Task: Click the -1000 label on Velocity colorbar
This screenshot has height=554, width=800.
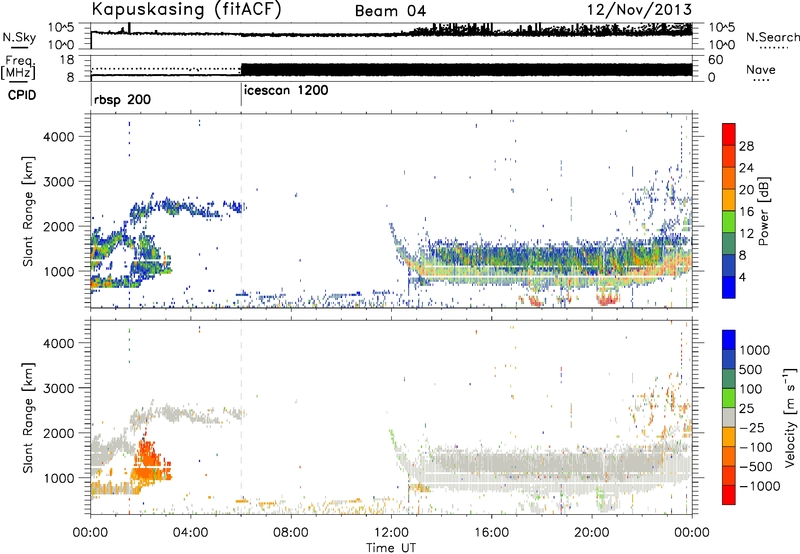Action: 760,486
